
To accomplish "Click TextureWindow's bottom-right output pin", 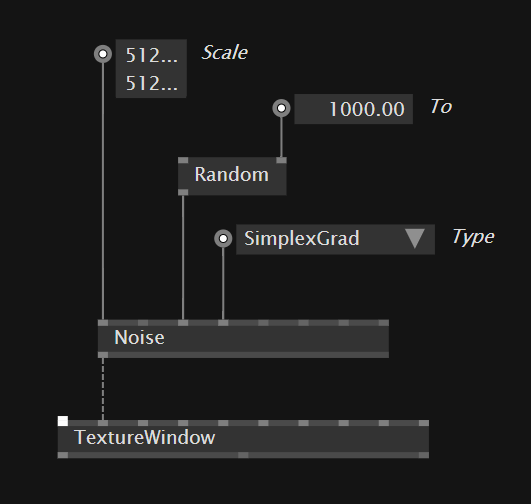I will [424, 455].
